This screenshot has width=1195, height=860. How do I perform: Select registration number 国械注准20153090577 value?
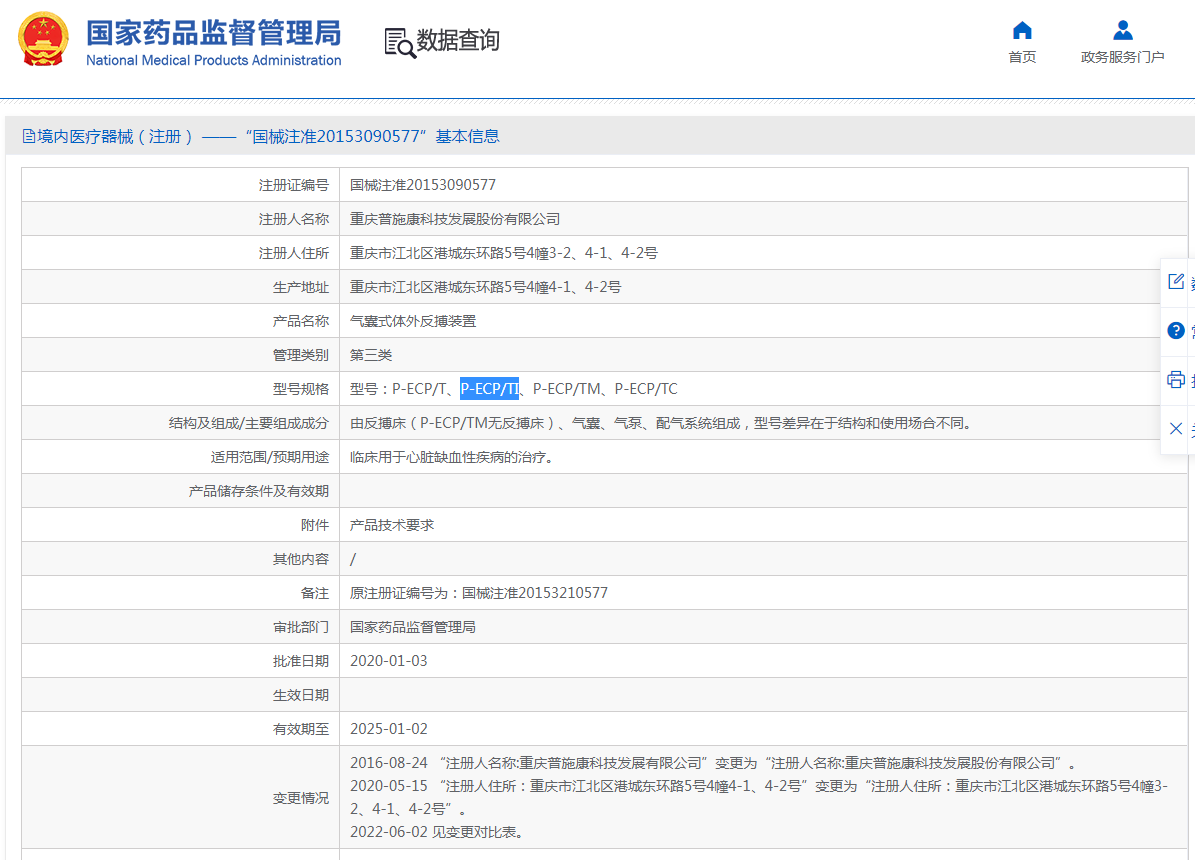[x=423, y=185]
